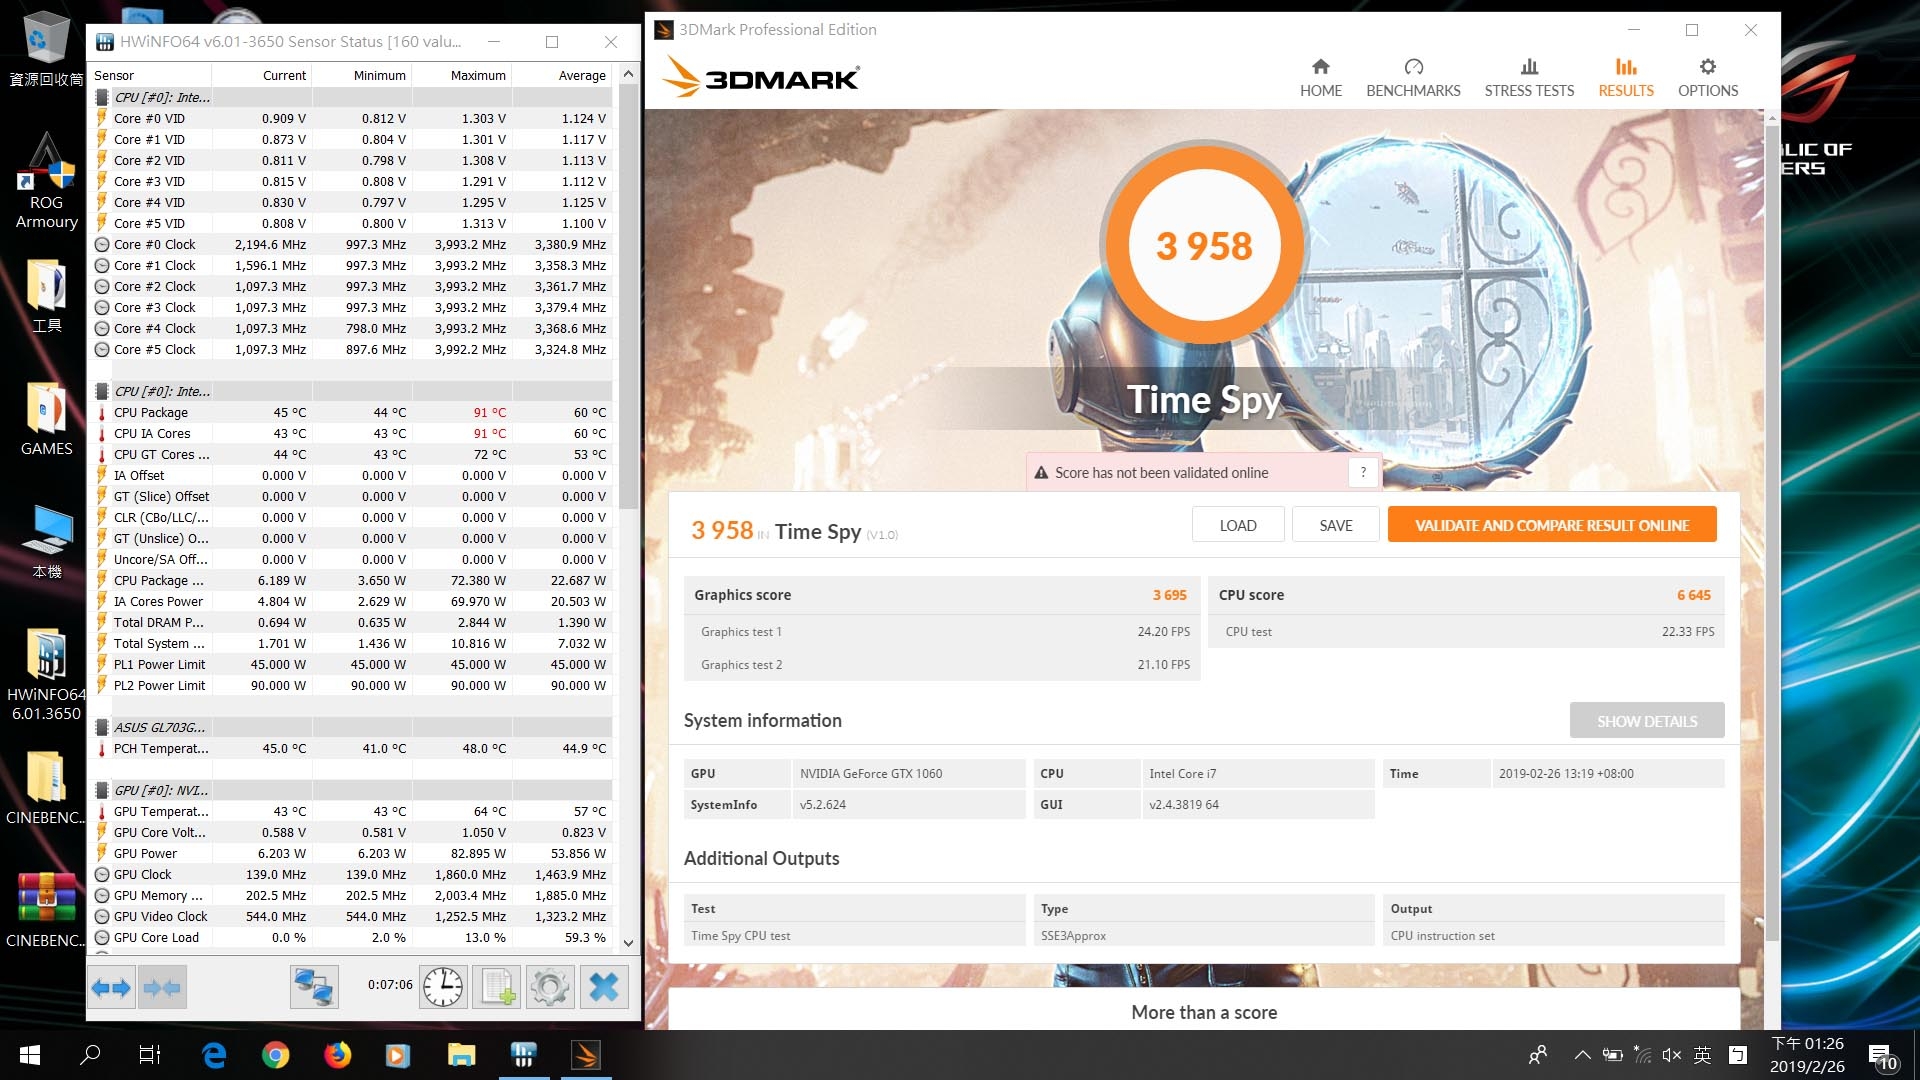Click the CPU score value 6 645
This screenshot has height=1080, width=1920.
pos(1693,595)
